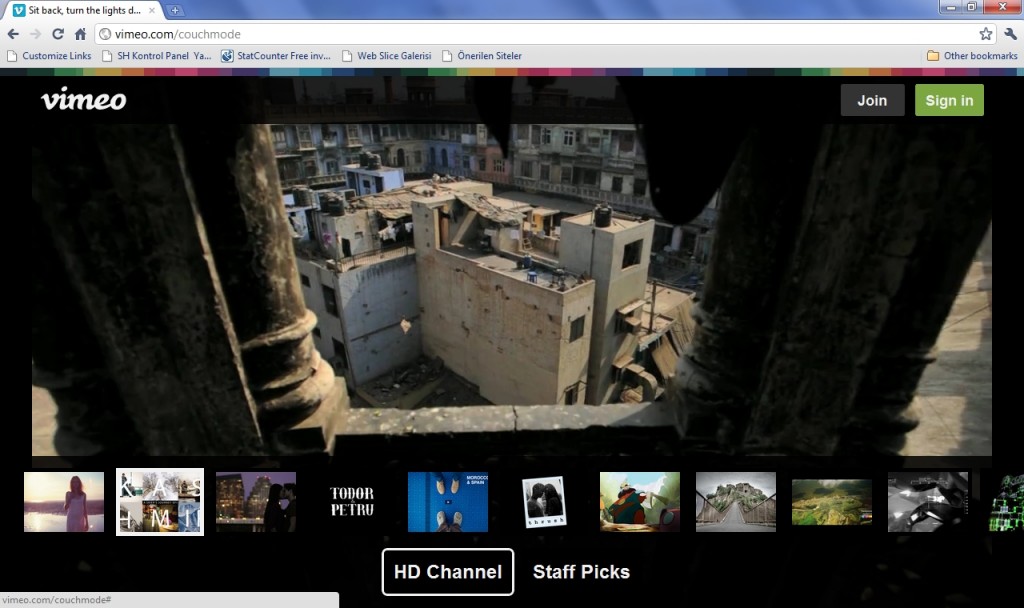Click the green Sign in button
This screenshot has width=1024, height=608.
949,100
